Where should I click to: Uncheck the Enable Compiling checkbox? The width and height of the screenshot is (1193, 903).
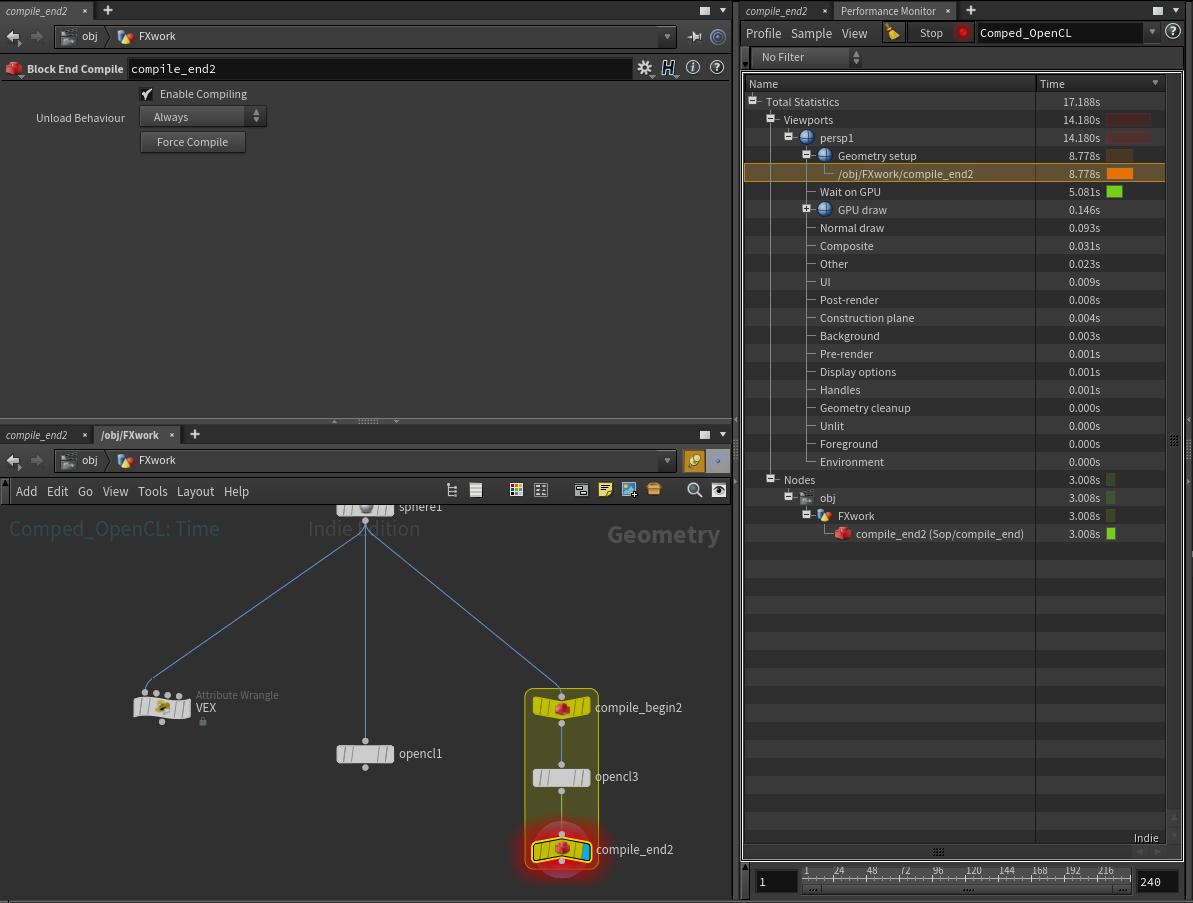pos(147,94)
